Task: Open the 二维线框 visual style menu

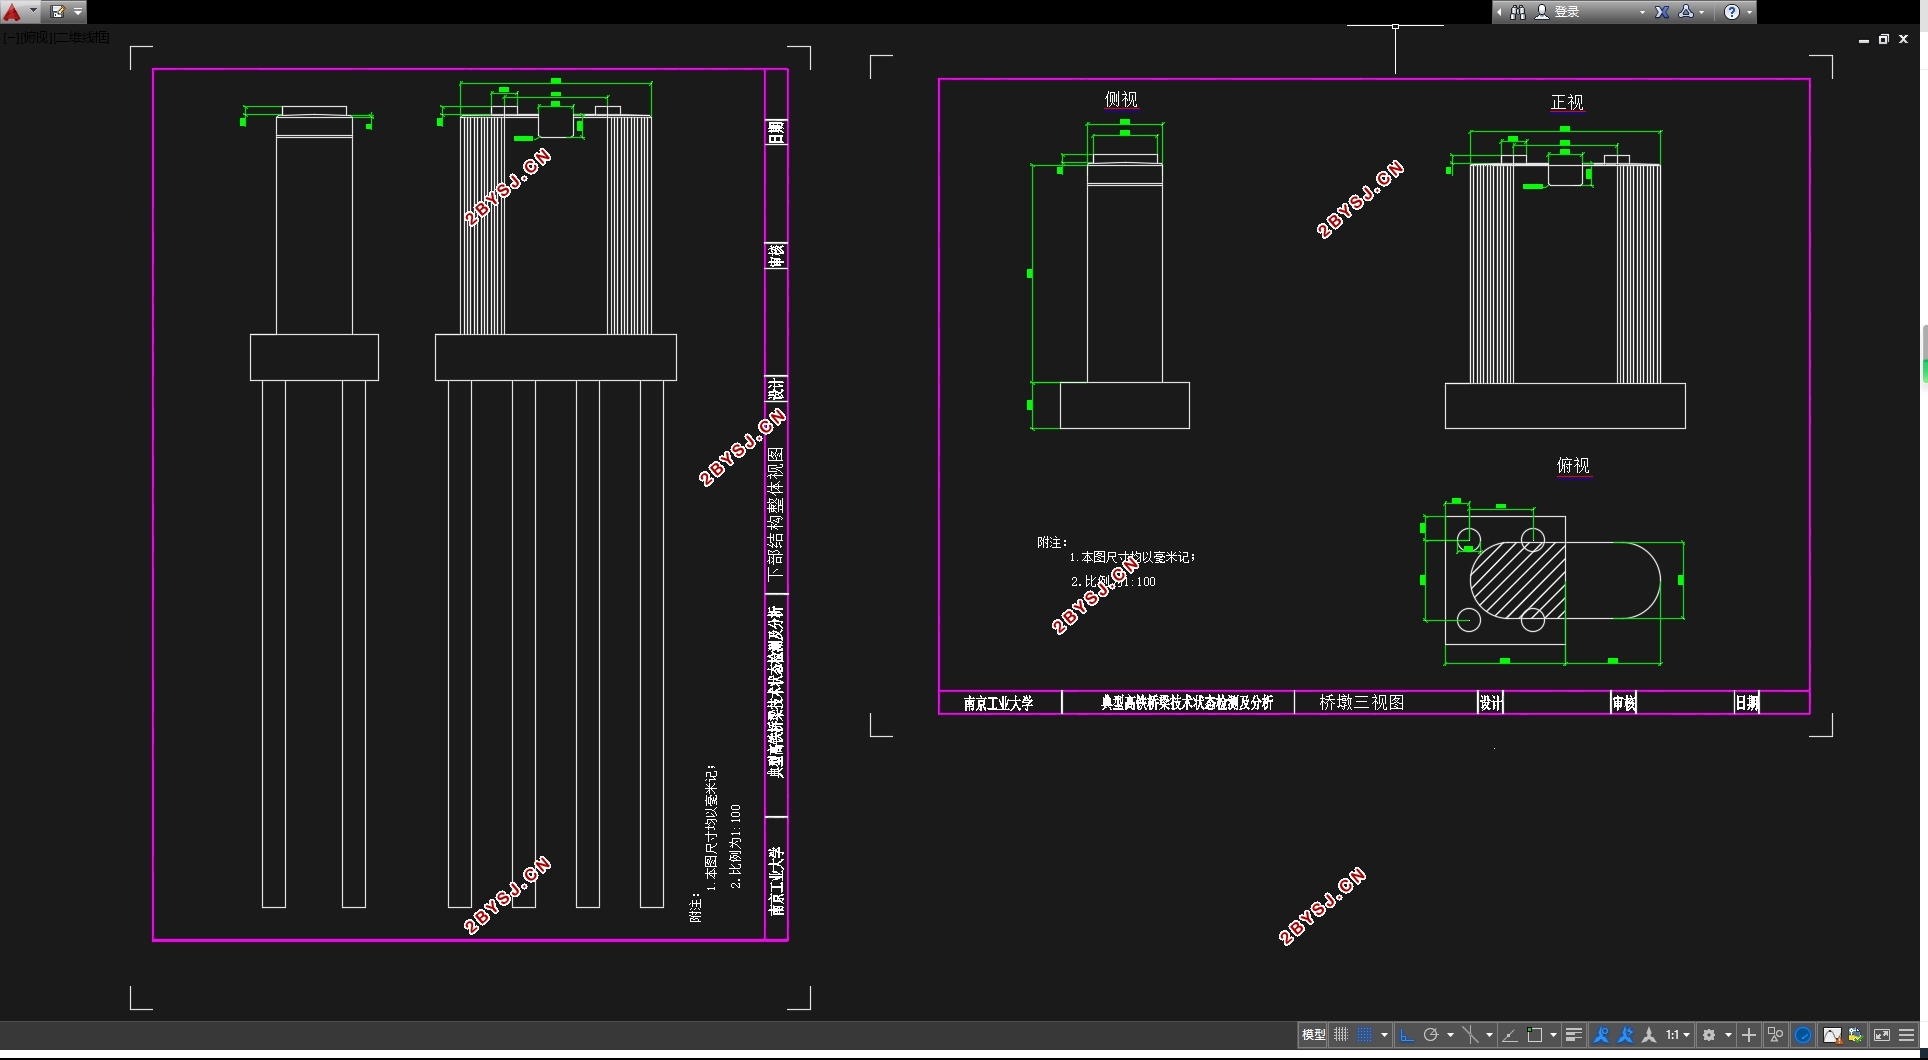Action: point(82,37)
